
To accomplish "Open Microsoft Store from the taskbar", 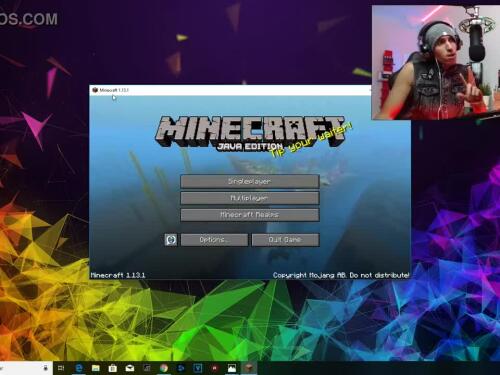I will point(113,368).
